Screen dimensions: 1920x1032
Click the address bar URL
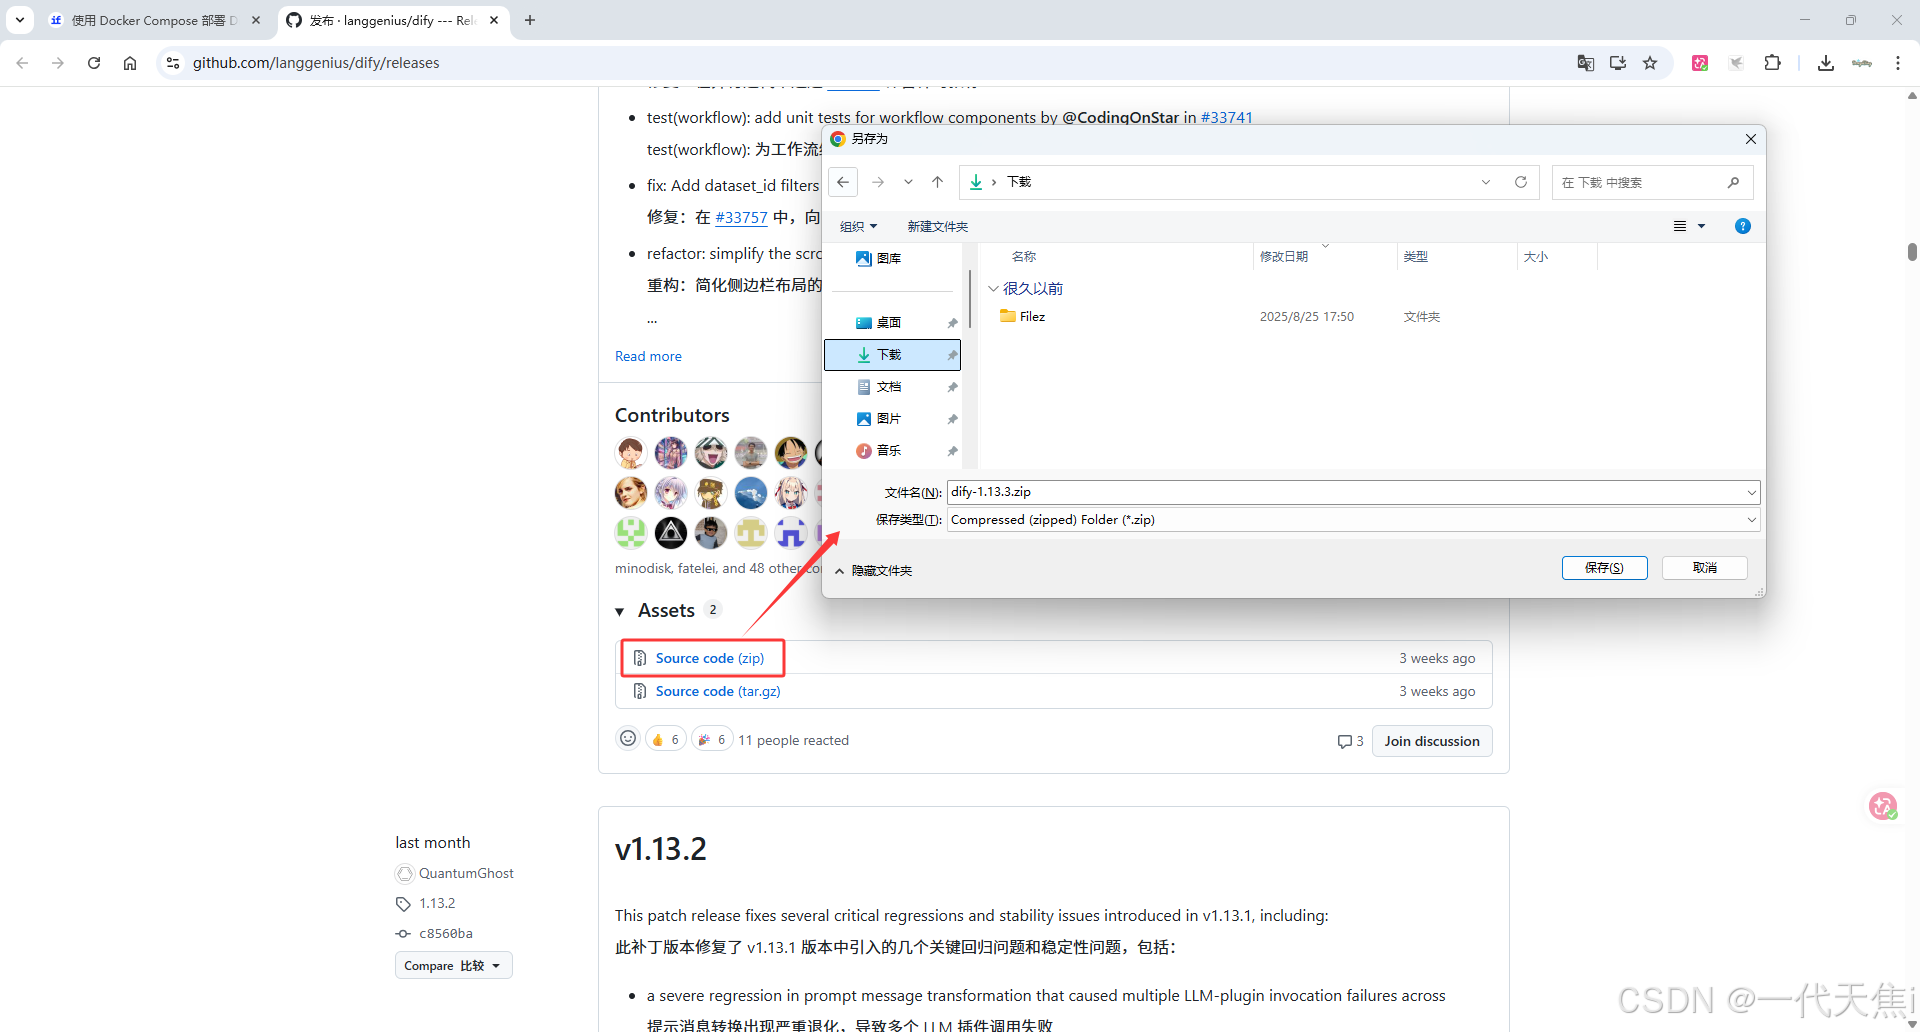tap(316, 63)
